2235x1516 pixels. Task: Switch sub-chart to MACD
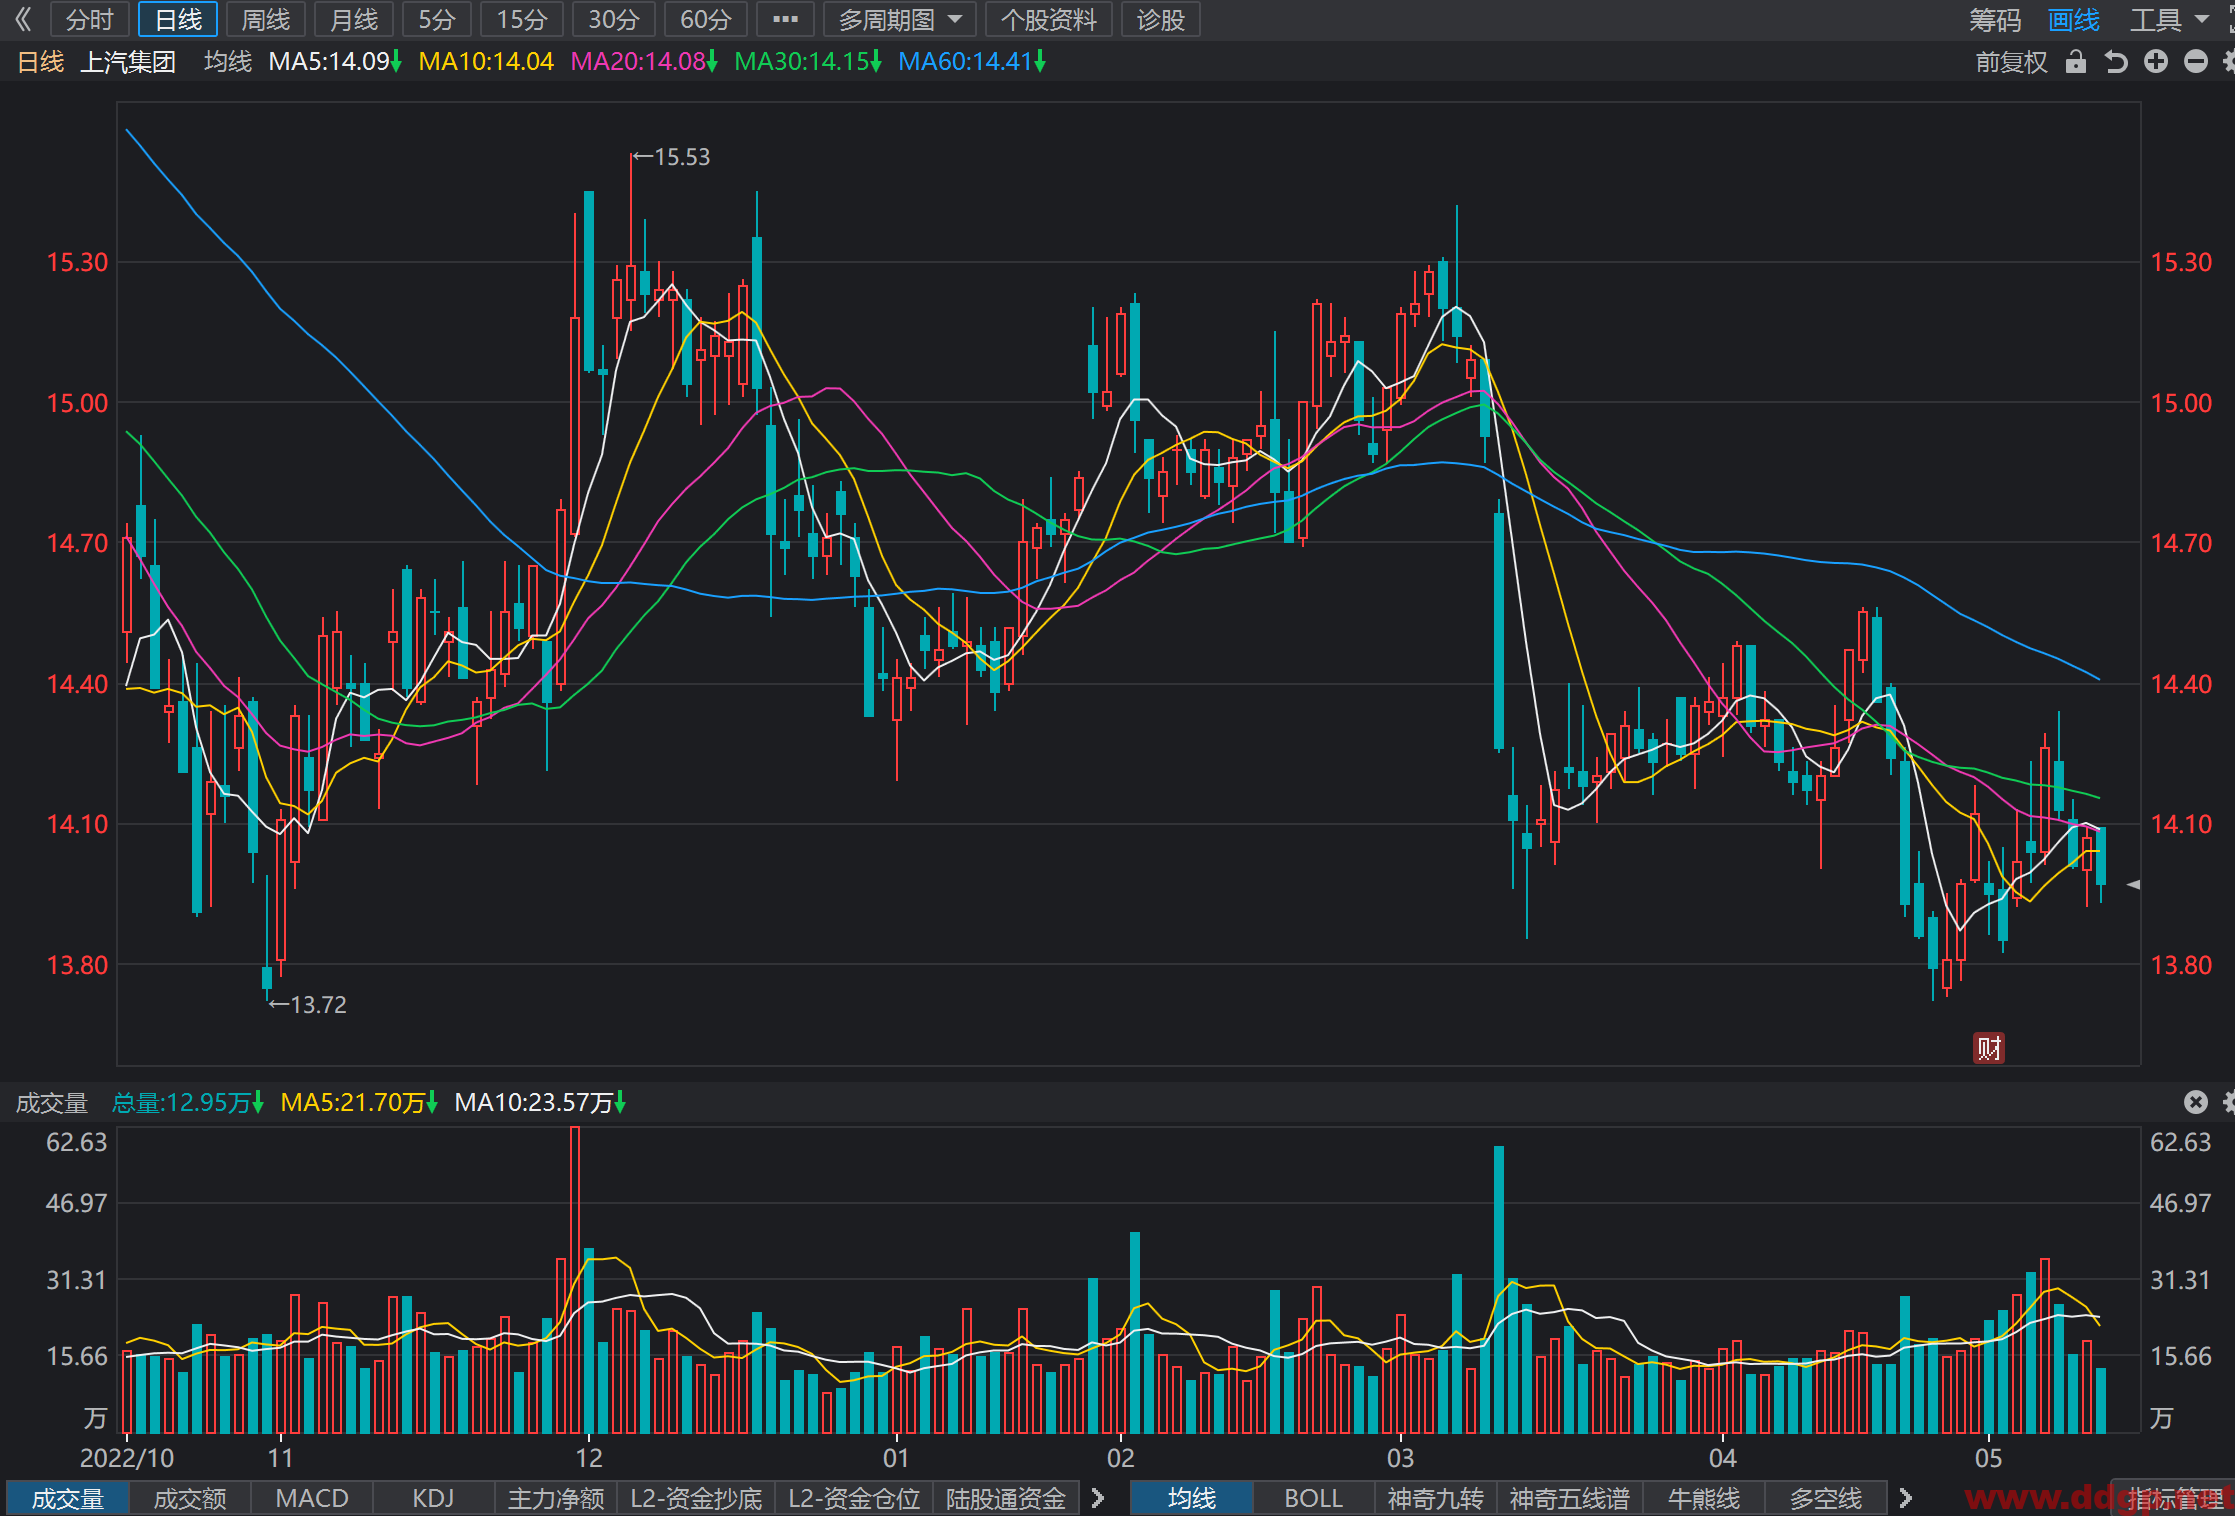point(312,1498)
